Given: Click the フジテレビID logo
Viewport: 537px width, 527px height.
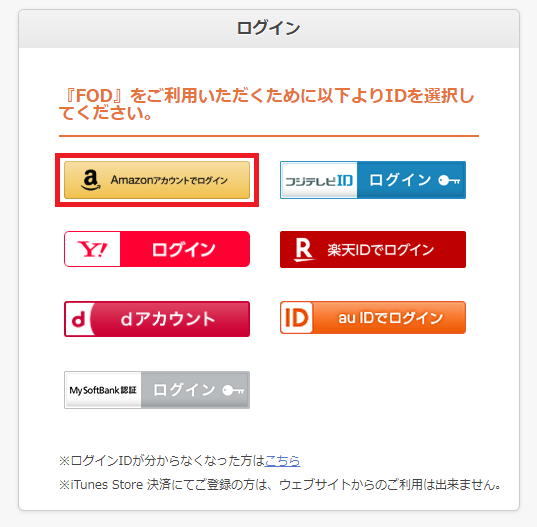Looking at the screenshot, I should point(319,180).
